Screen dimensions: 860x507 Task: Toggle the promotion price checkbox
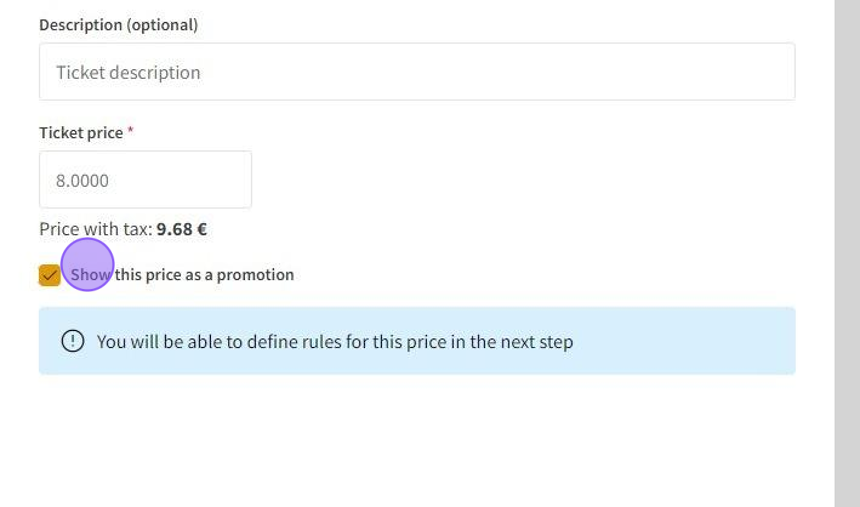click(x=49, y=275)
